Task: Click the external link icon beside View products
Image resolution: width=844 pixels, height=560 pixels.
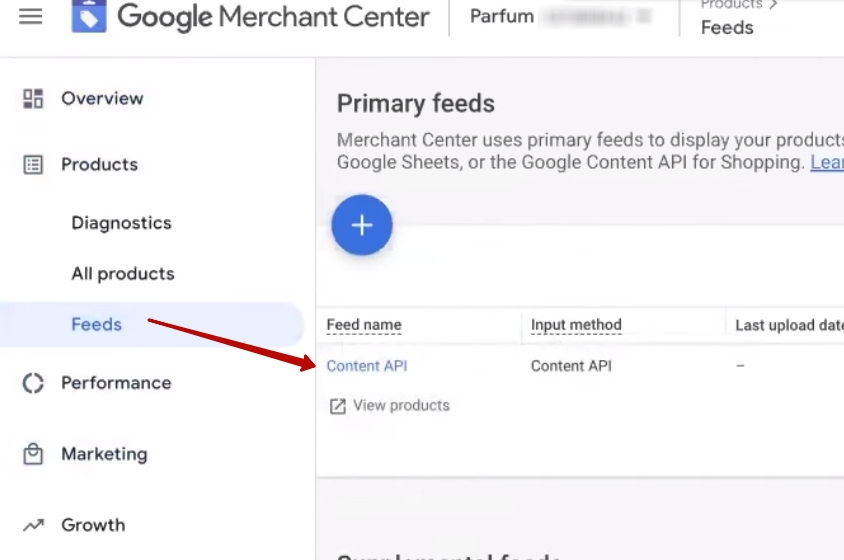Action: click(338, 406)
